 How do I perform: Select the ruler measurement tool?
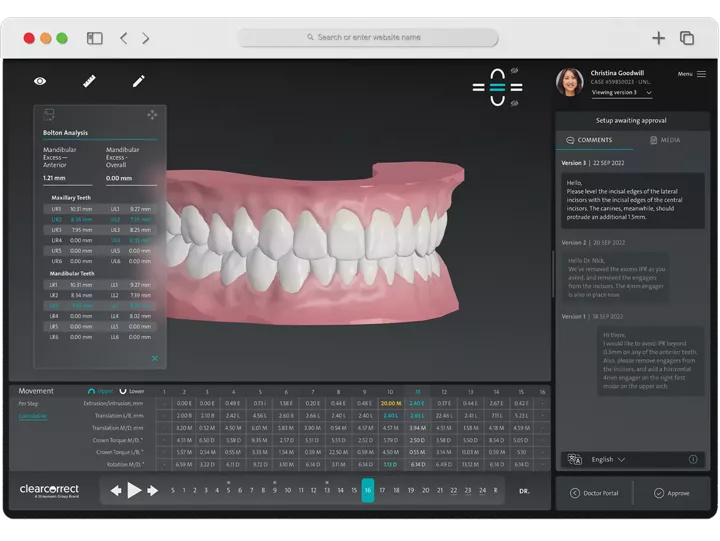tap(90, 81)
